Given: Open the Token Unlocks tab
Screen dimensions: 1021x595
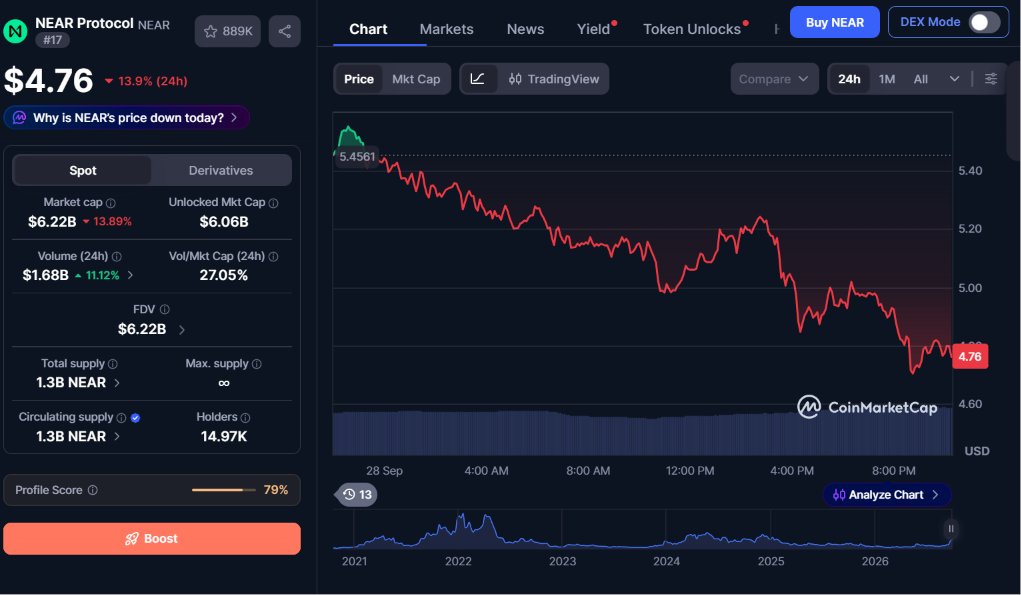Looking at the screenshot, I should click(x=692, y=29).
